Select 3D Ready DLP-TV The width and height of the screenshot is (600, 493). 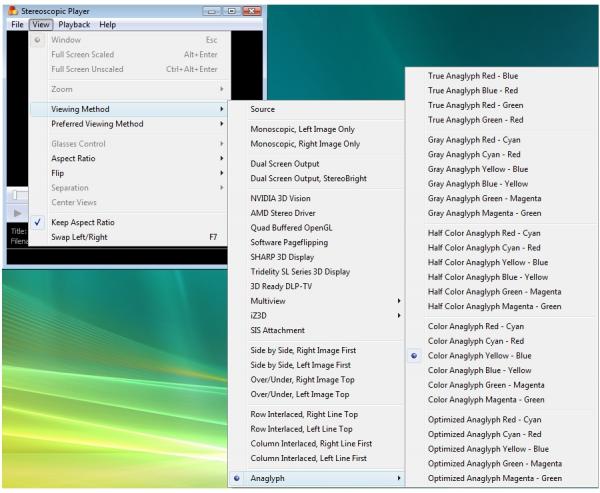pyautogui.click(x=316, y=286)
